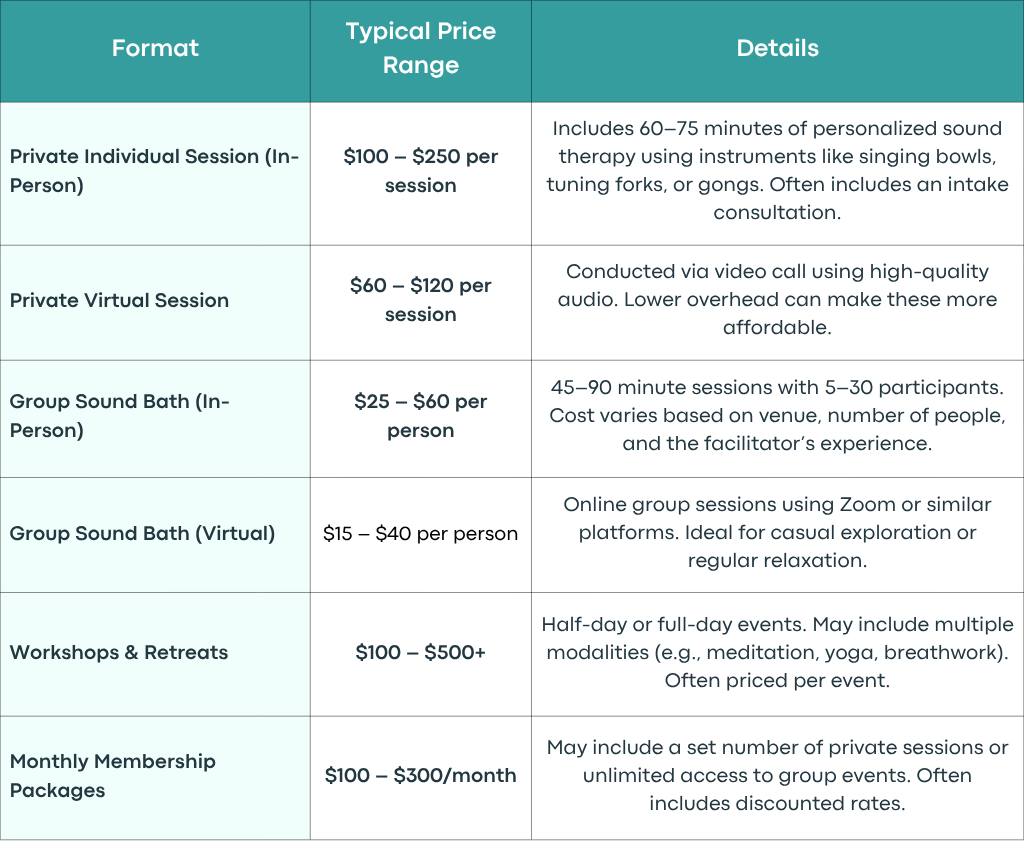The width and height of the screenshot is (1024, 841).
Task: Click details mentioning singing bowls and gongs
Action: (x=777, y=171)
